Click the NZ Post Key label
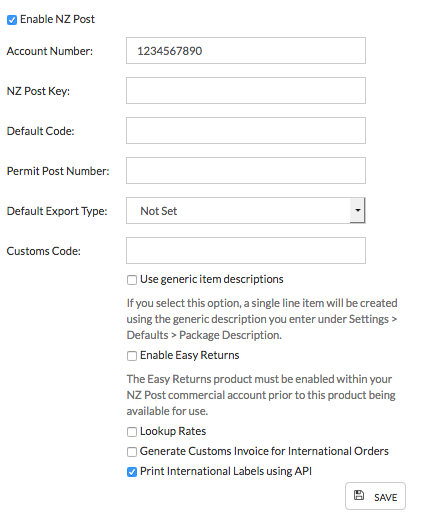 coord(38,91)
